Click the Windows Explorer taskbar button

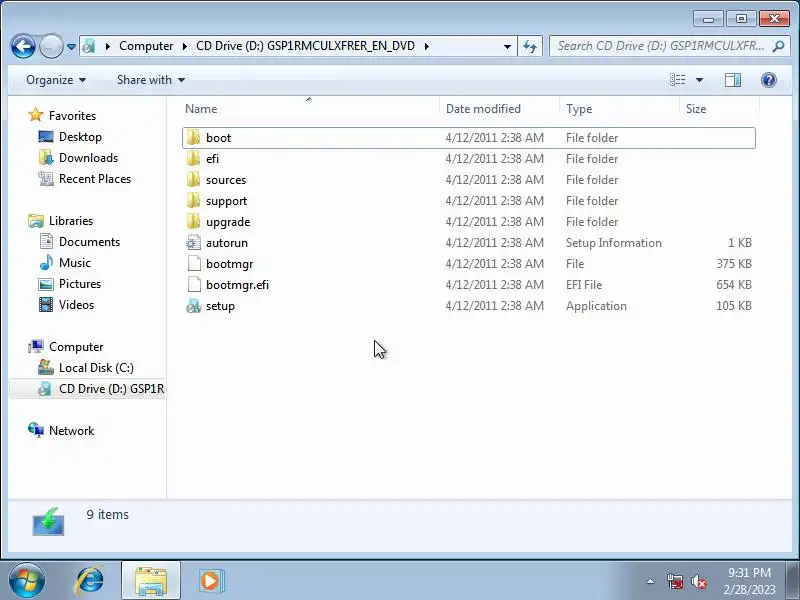point(151,581)
